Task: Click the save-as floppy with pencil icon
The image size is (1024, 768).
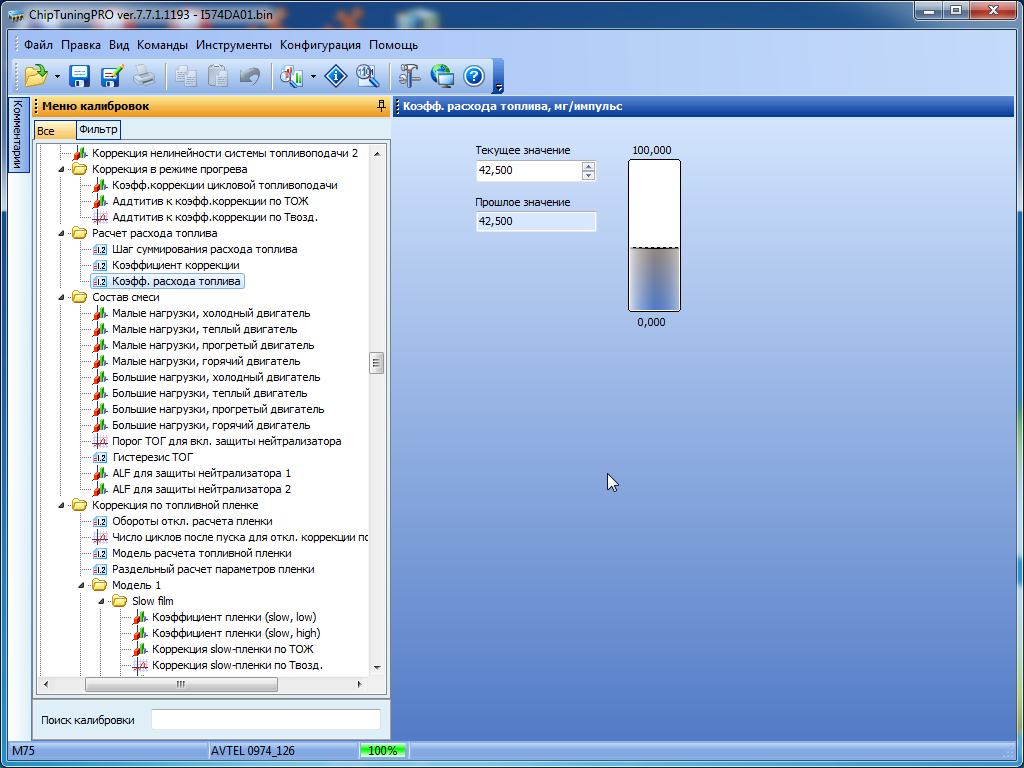Action: tap(111, 76)
